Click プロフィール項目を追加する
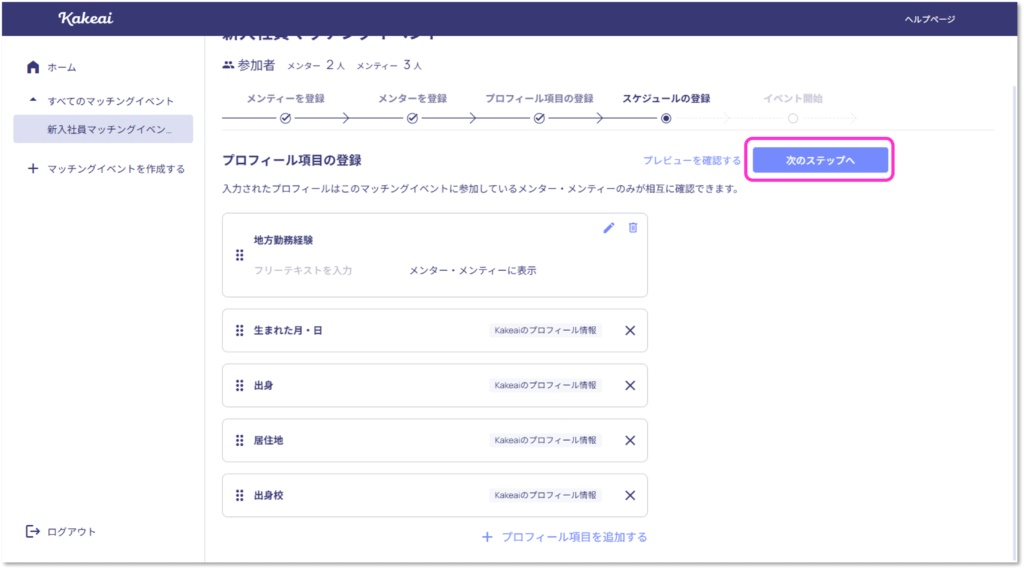1024x569 pixels. tap(565, 537)
